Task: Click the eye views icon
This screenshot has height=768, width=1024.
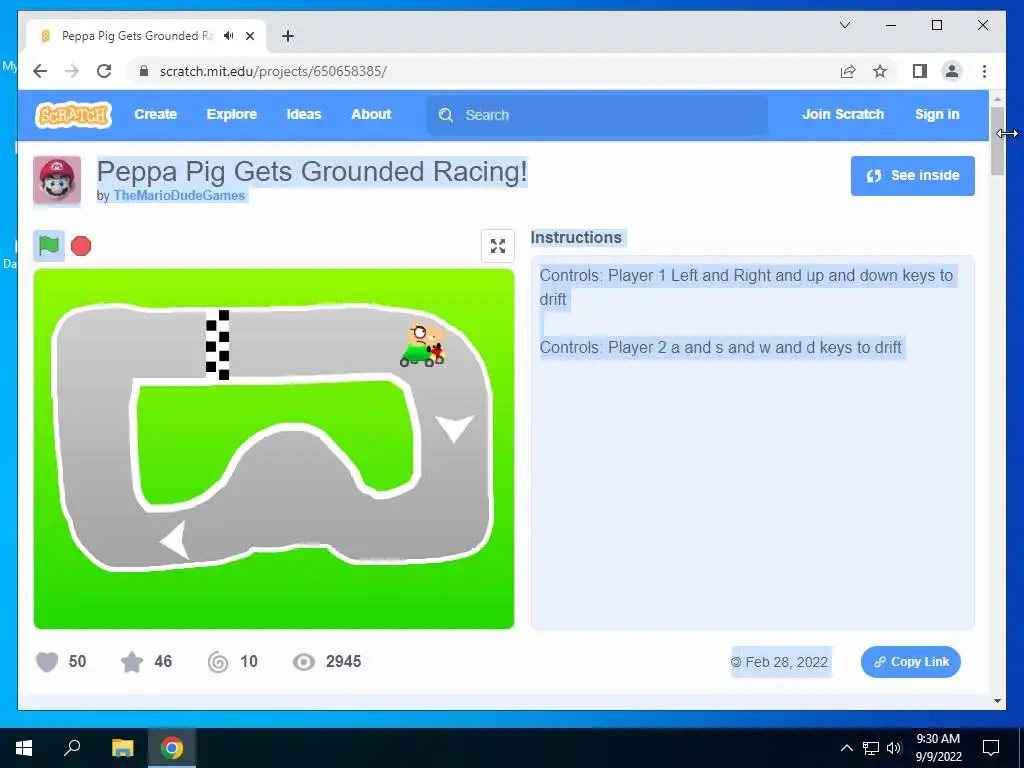Action: tap(304, 662)
